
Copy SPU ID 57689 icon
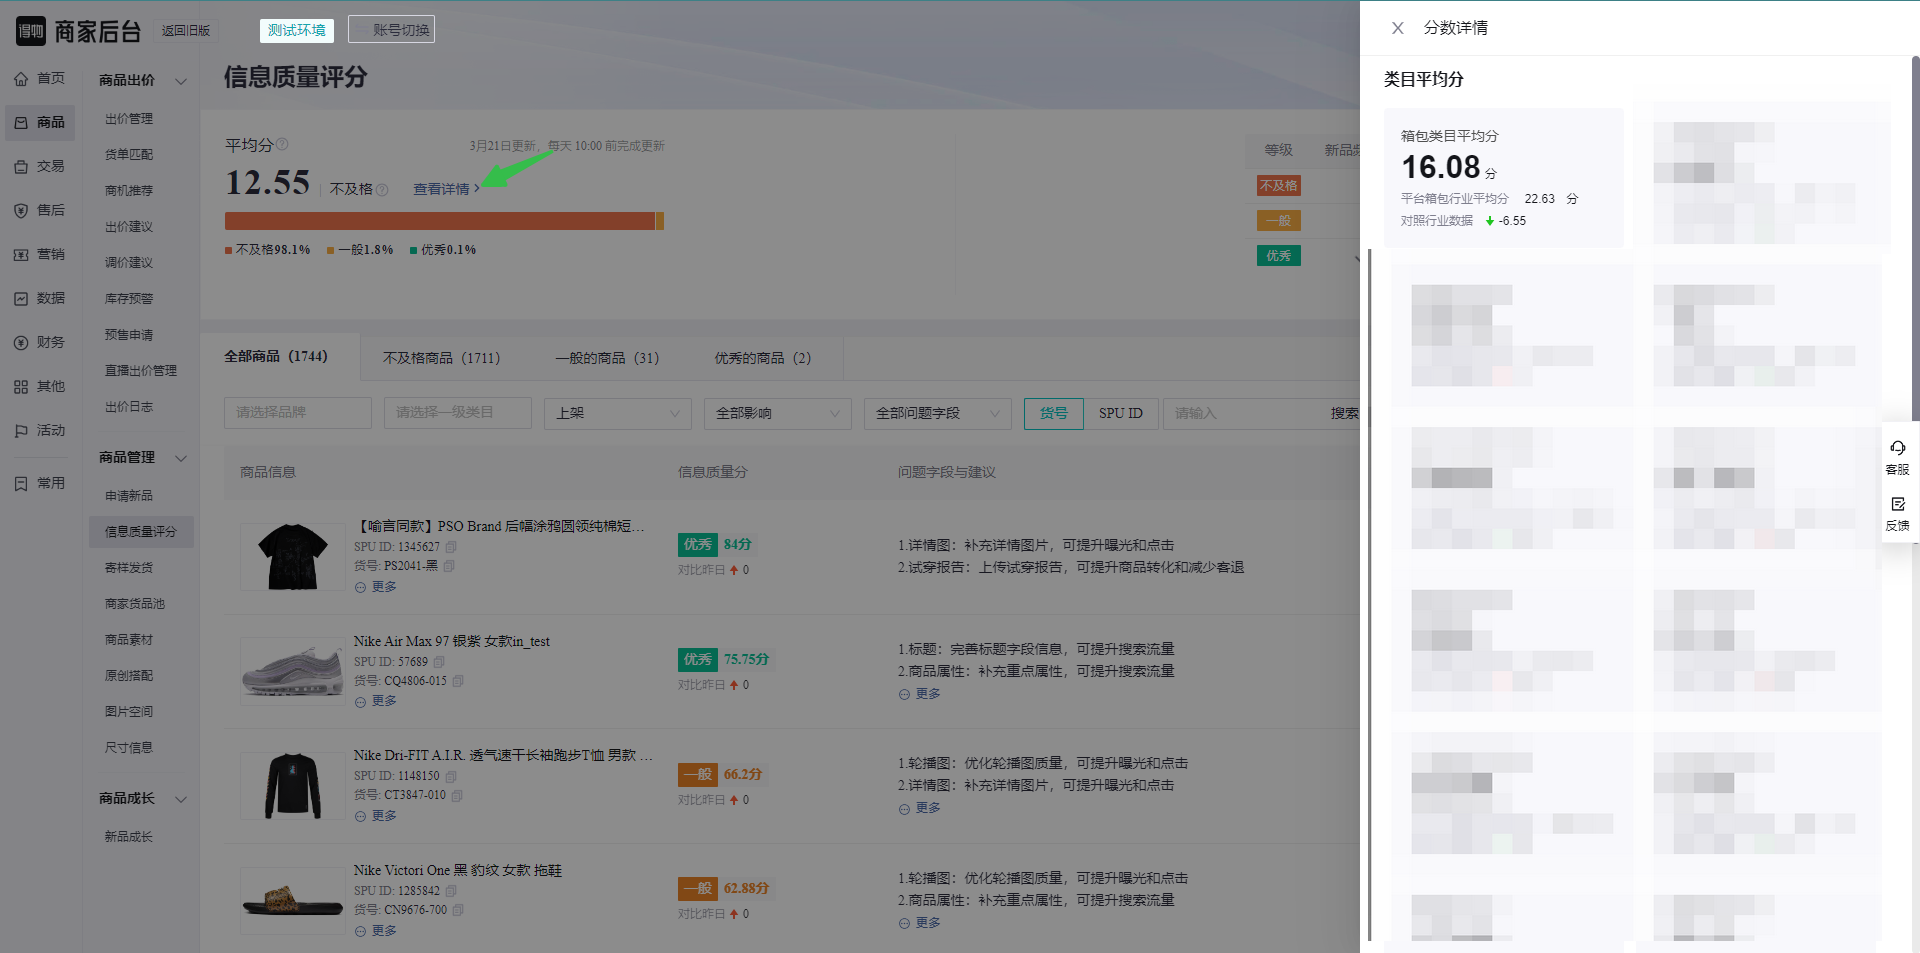pyautogui.click(x=439, y=662)
